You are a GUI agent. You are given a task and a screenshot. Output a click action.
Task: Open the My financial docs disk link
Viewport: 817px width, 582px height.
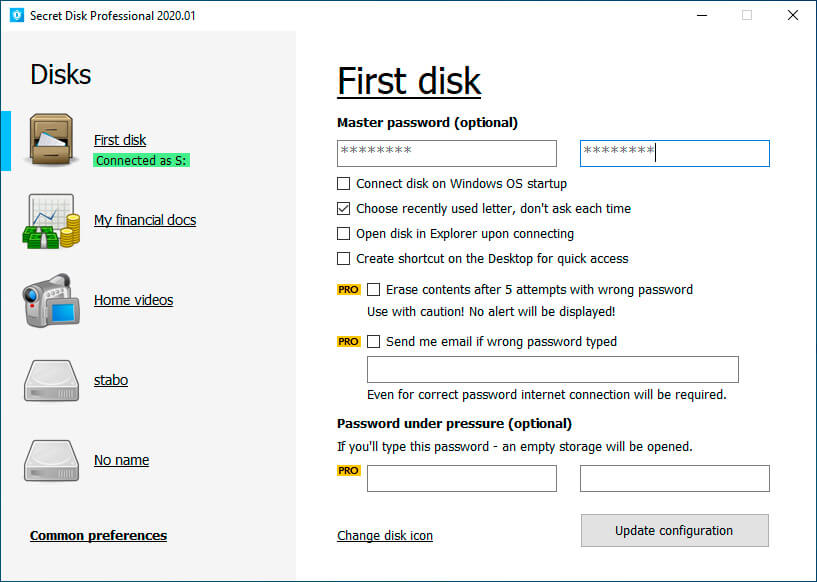tap(145, 220)
